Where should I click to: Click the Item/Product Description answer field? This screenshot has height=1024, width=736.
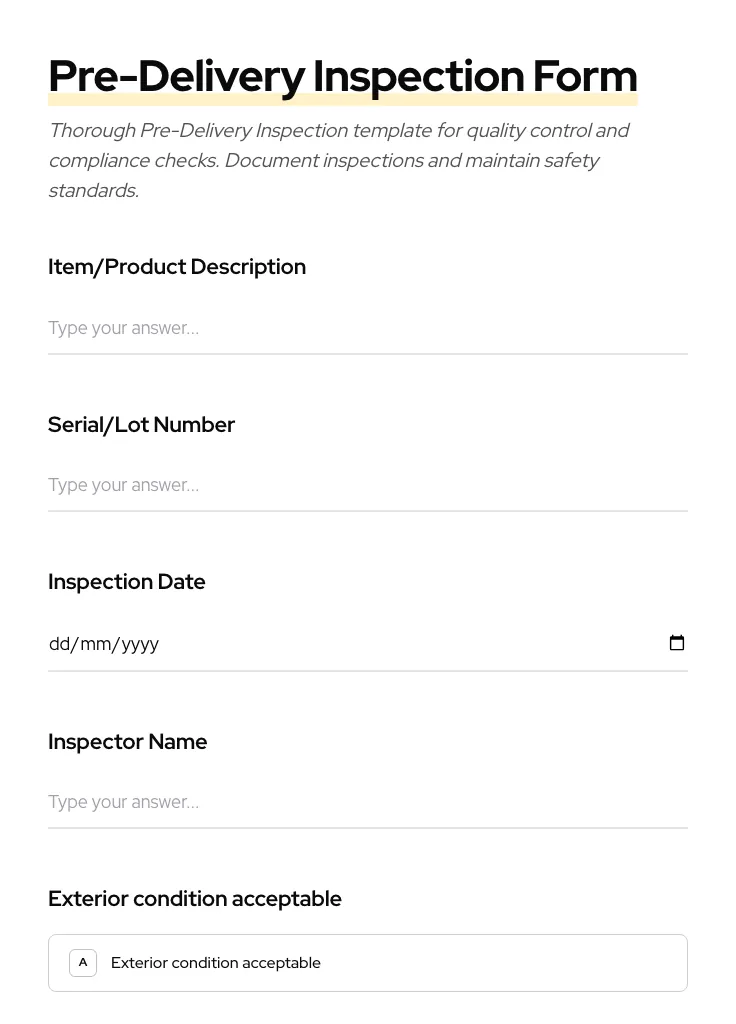367,328
